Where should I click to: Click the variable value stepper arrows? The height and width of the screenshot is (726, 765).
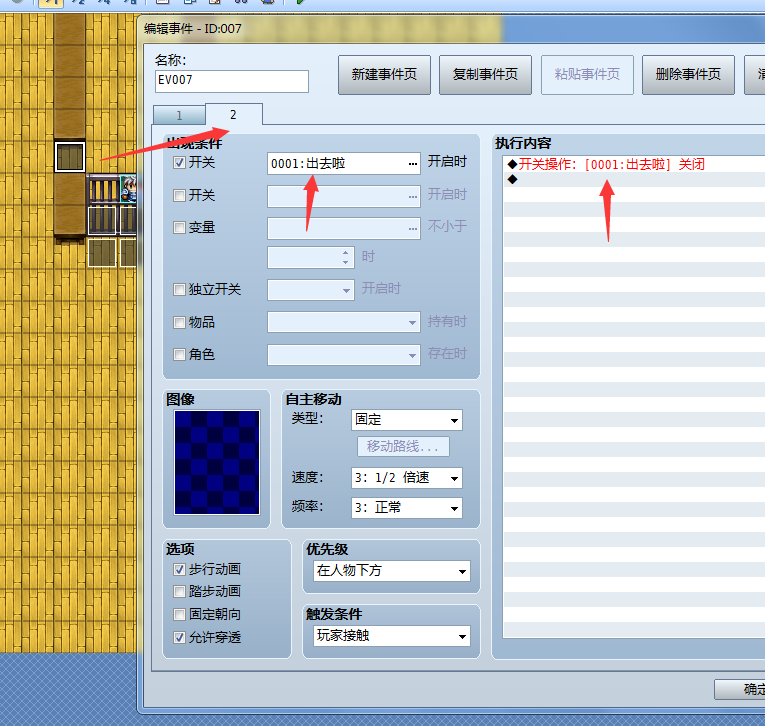(345, 258)
